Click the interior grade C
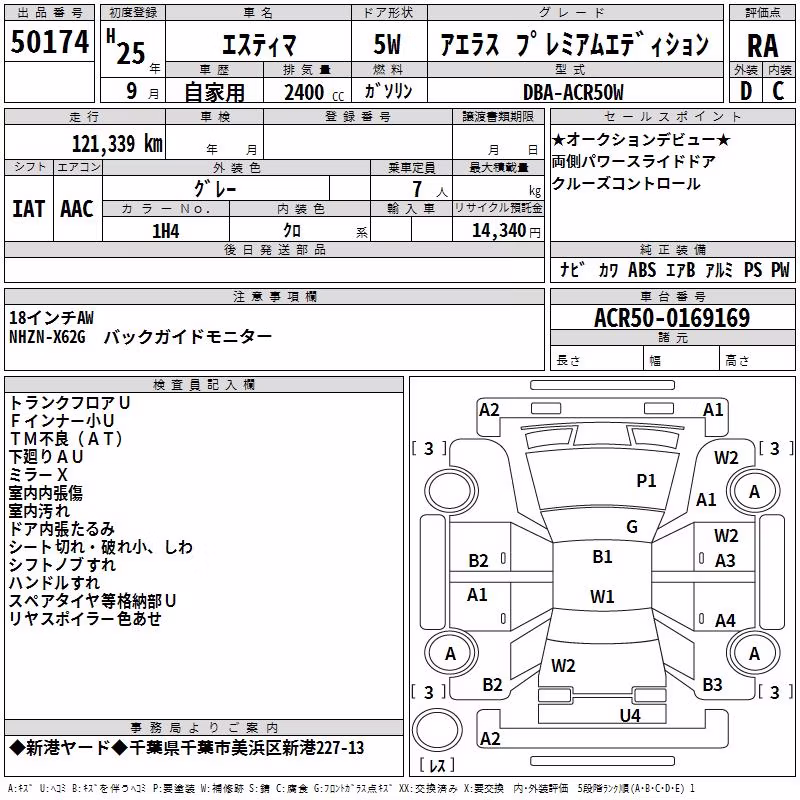Image resolution: width=800 pixels, height=800 pixels. tap(778, 91)
